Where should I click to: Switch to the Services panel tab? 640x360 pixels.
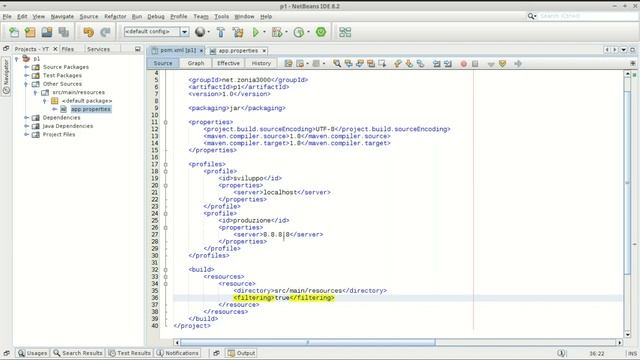(x=98, y=49)
